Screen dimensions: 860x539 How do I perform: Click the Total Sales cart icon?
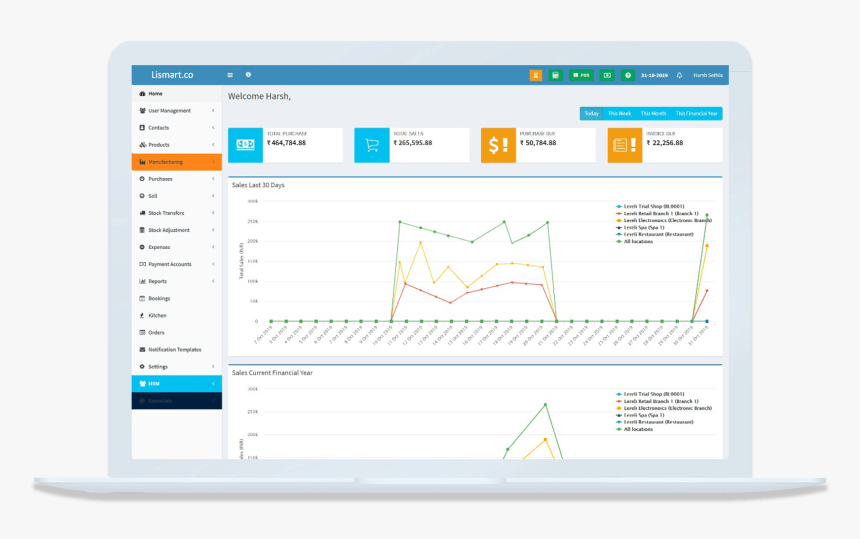pyautogui.click(x=372, y=145)
